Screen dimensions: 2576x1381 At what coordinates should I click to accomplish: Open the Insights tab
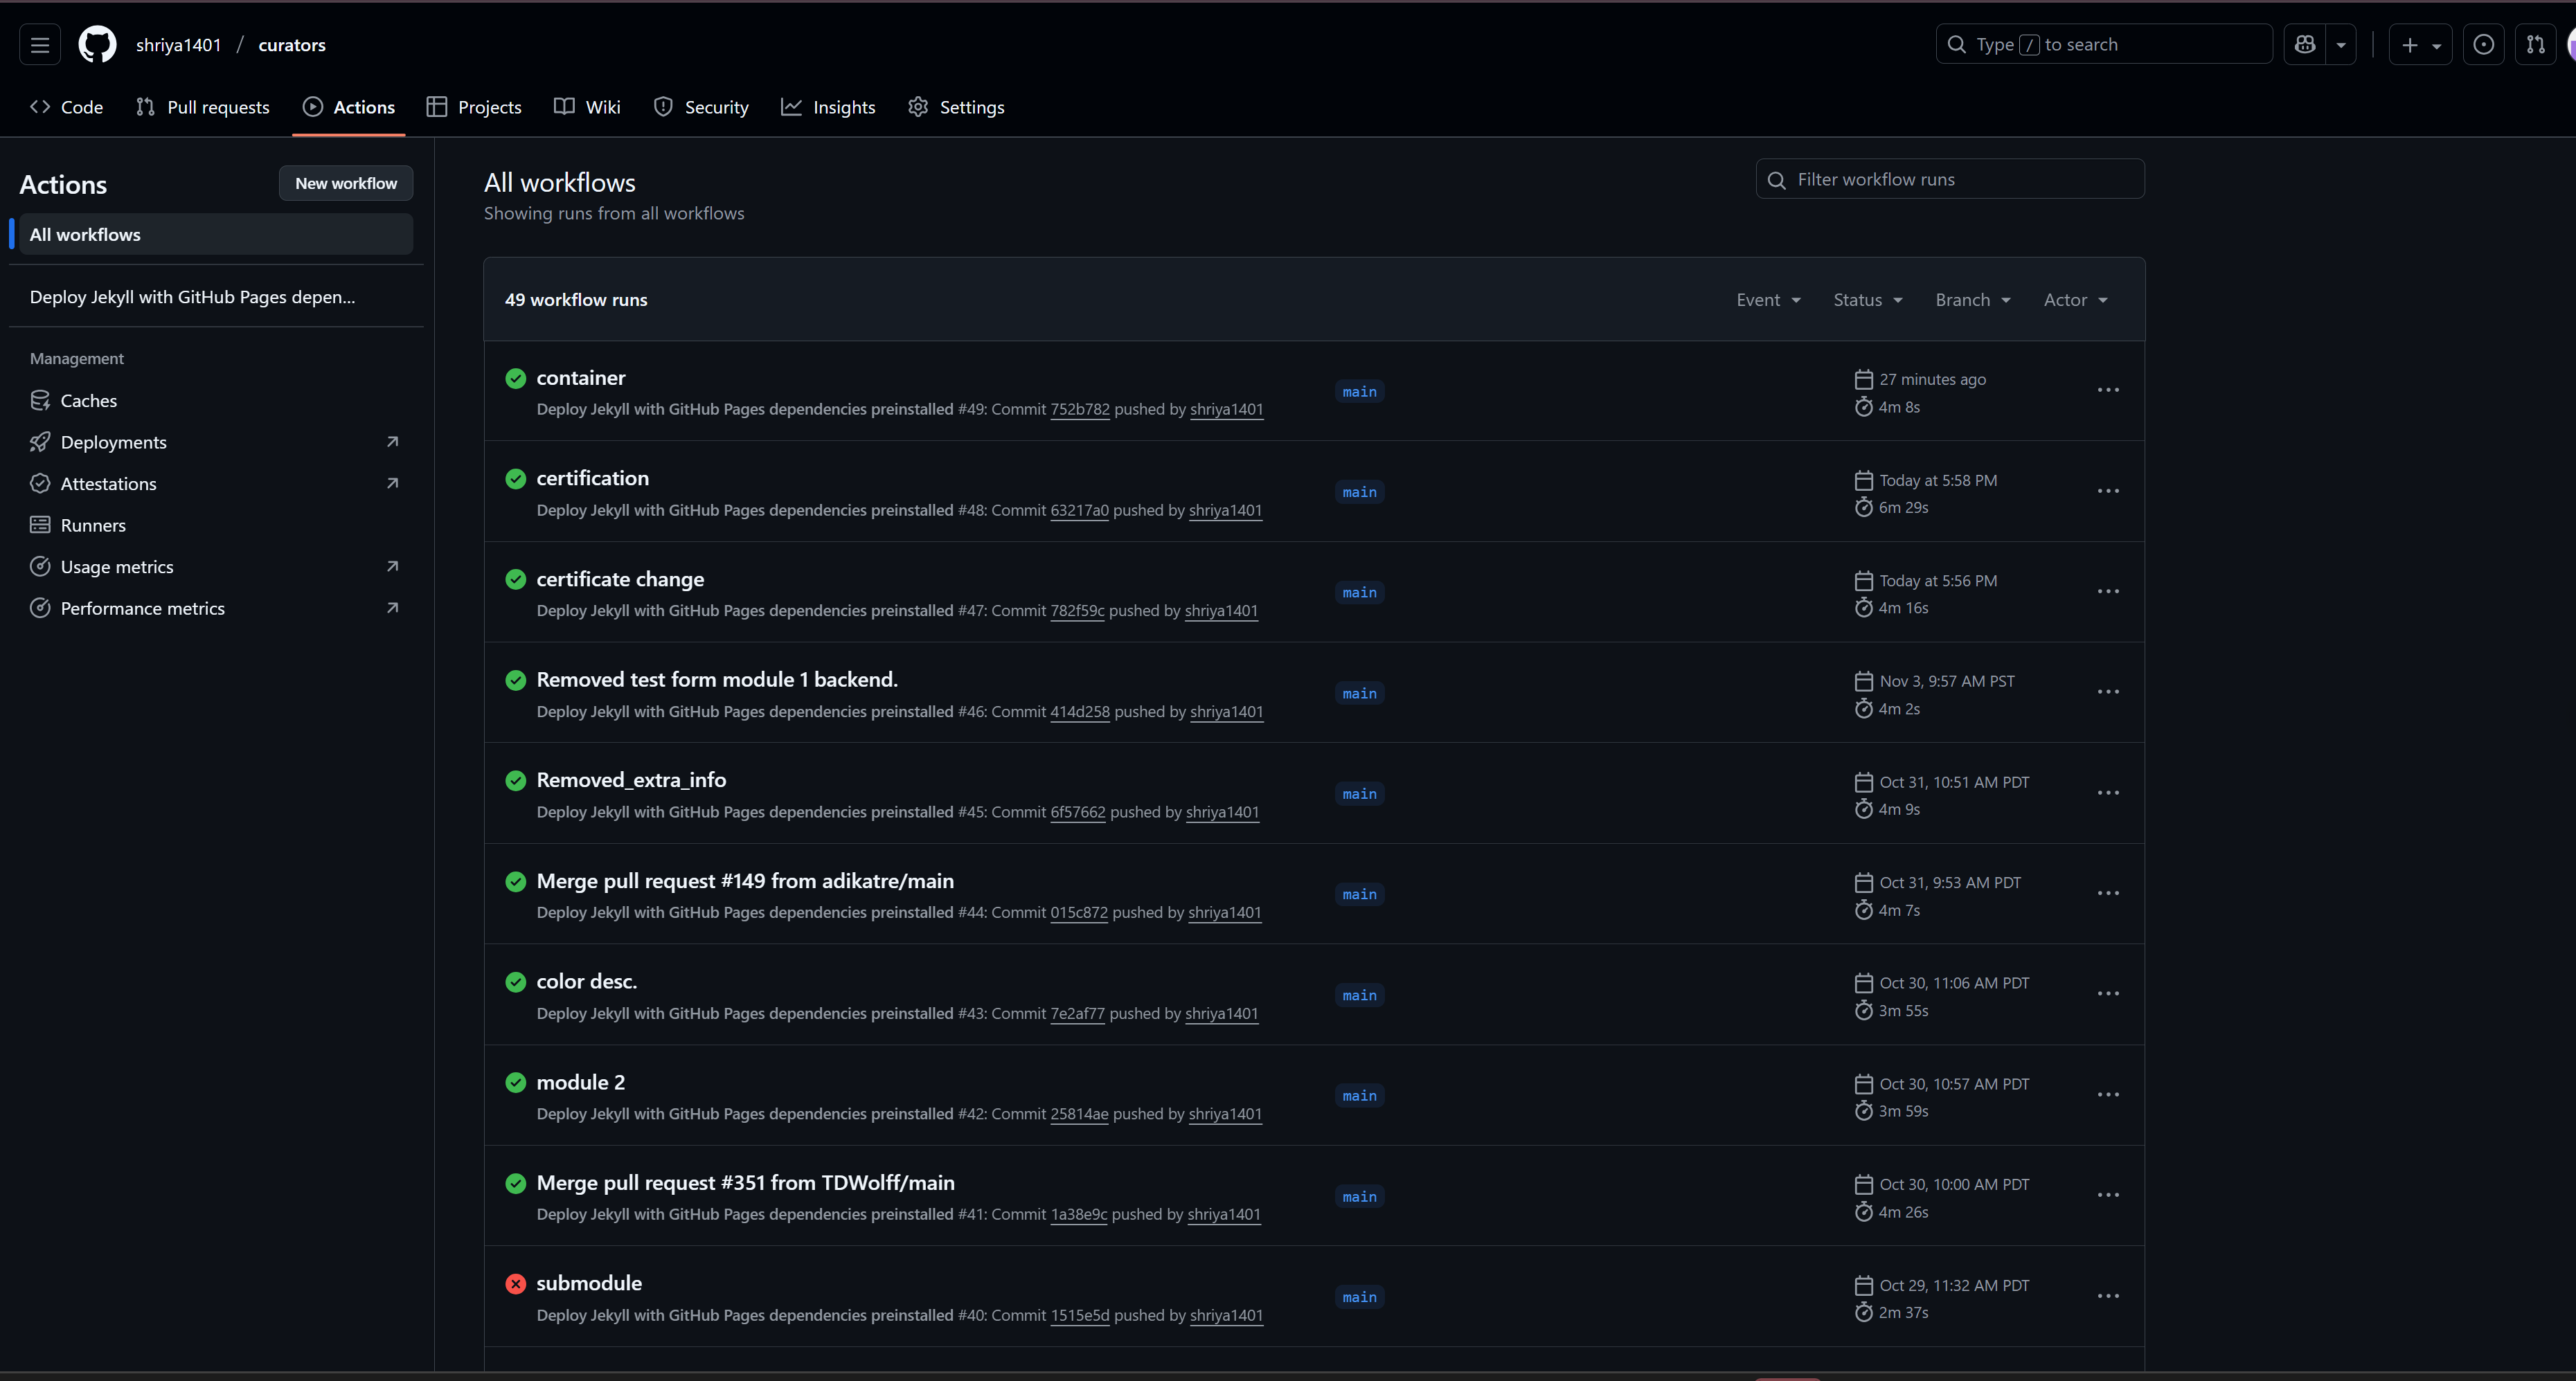tap(828, 107)
